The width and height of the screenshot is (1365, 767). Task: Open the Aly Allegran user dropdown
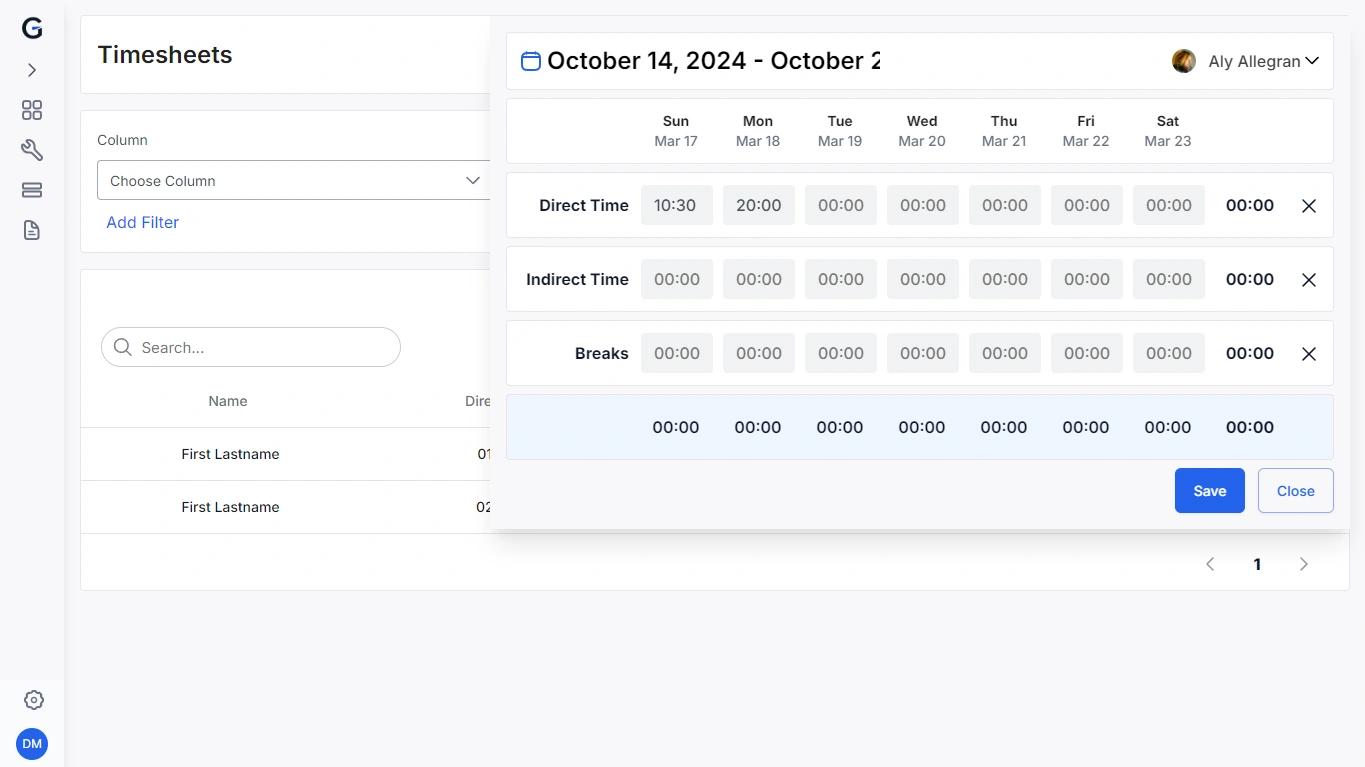click(x=1246, y=61)
